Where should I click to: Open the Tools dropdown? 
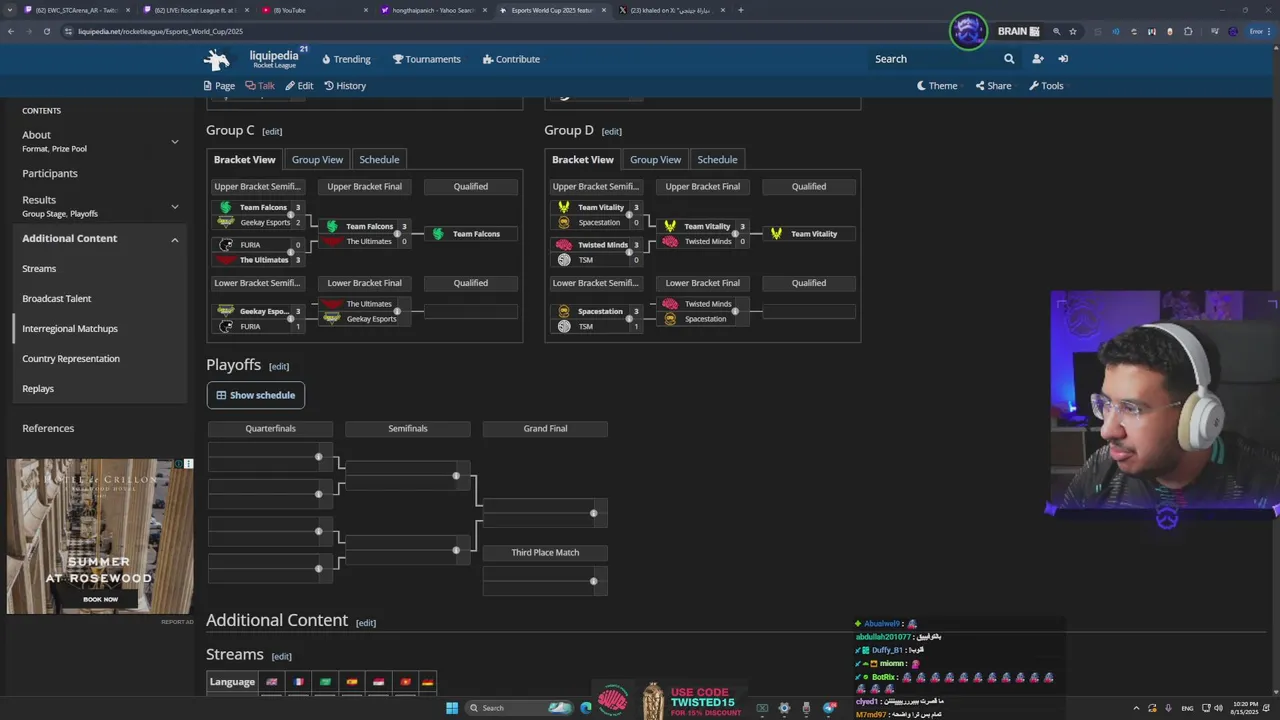click(x=1046, y=86)
